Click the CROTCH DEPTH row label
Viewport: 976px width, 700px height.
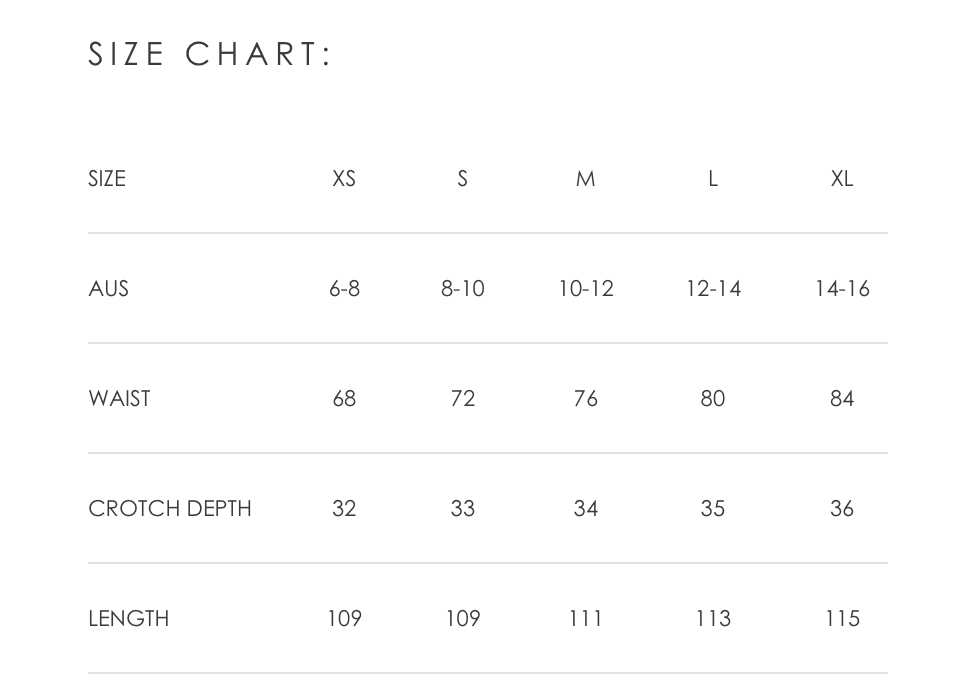(170, 508)
